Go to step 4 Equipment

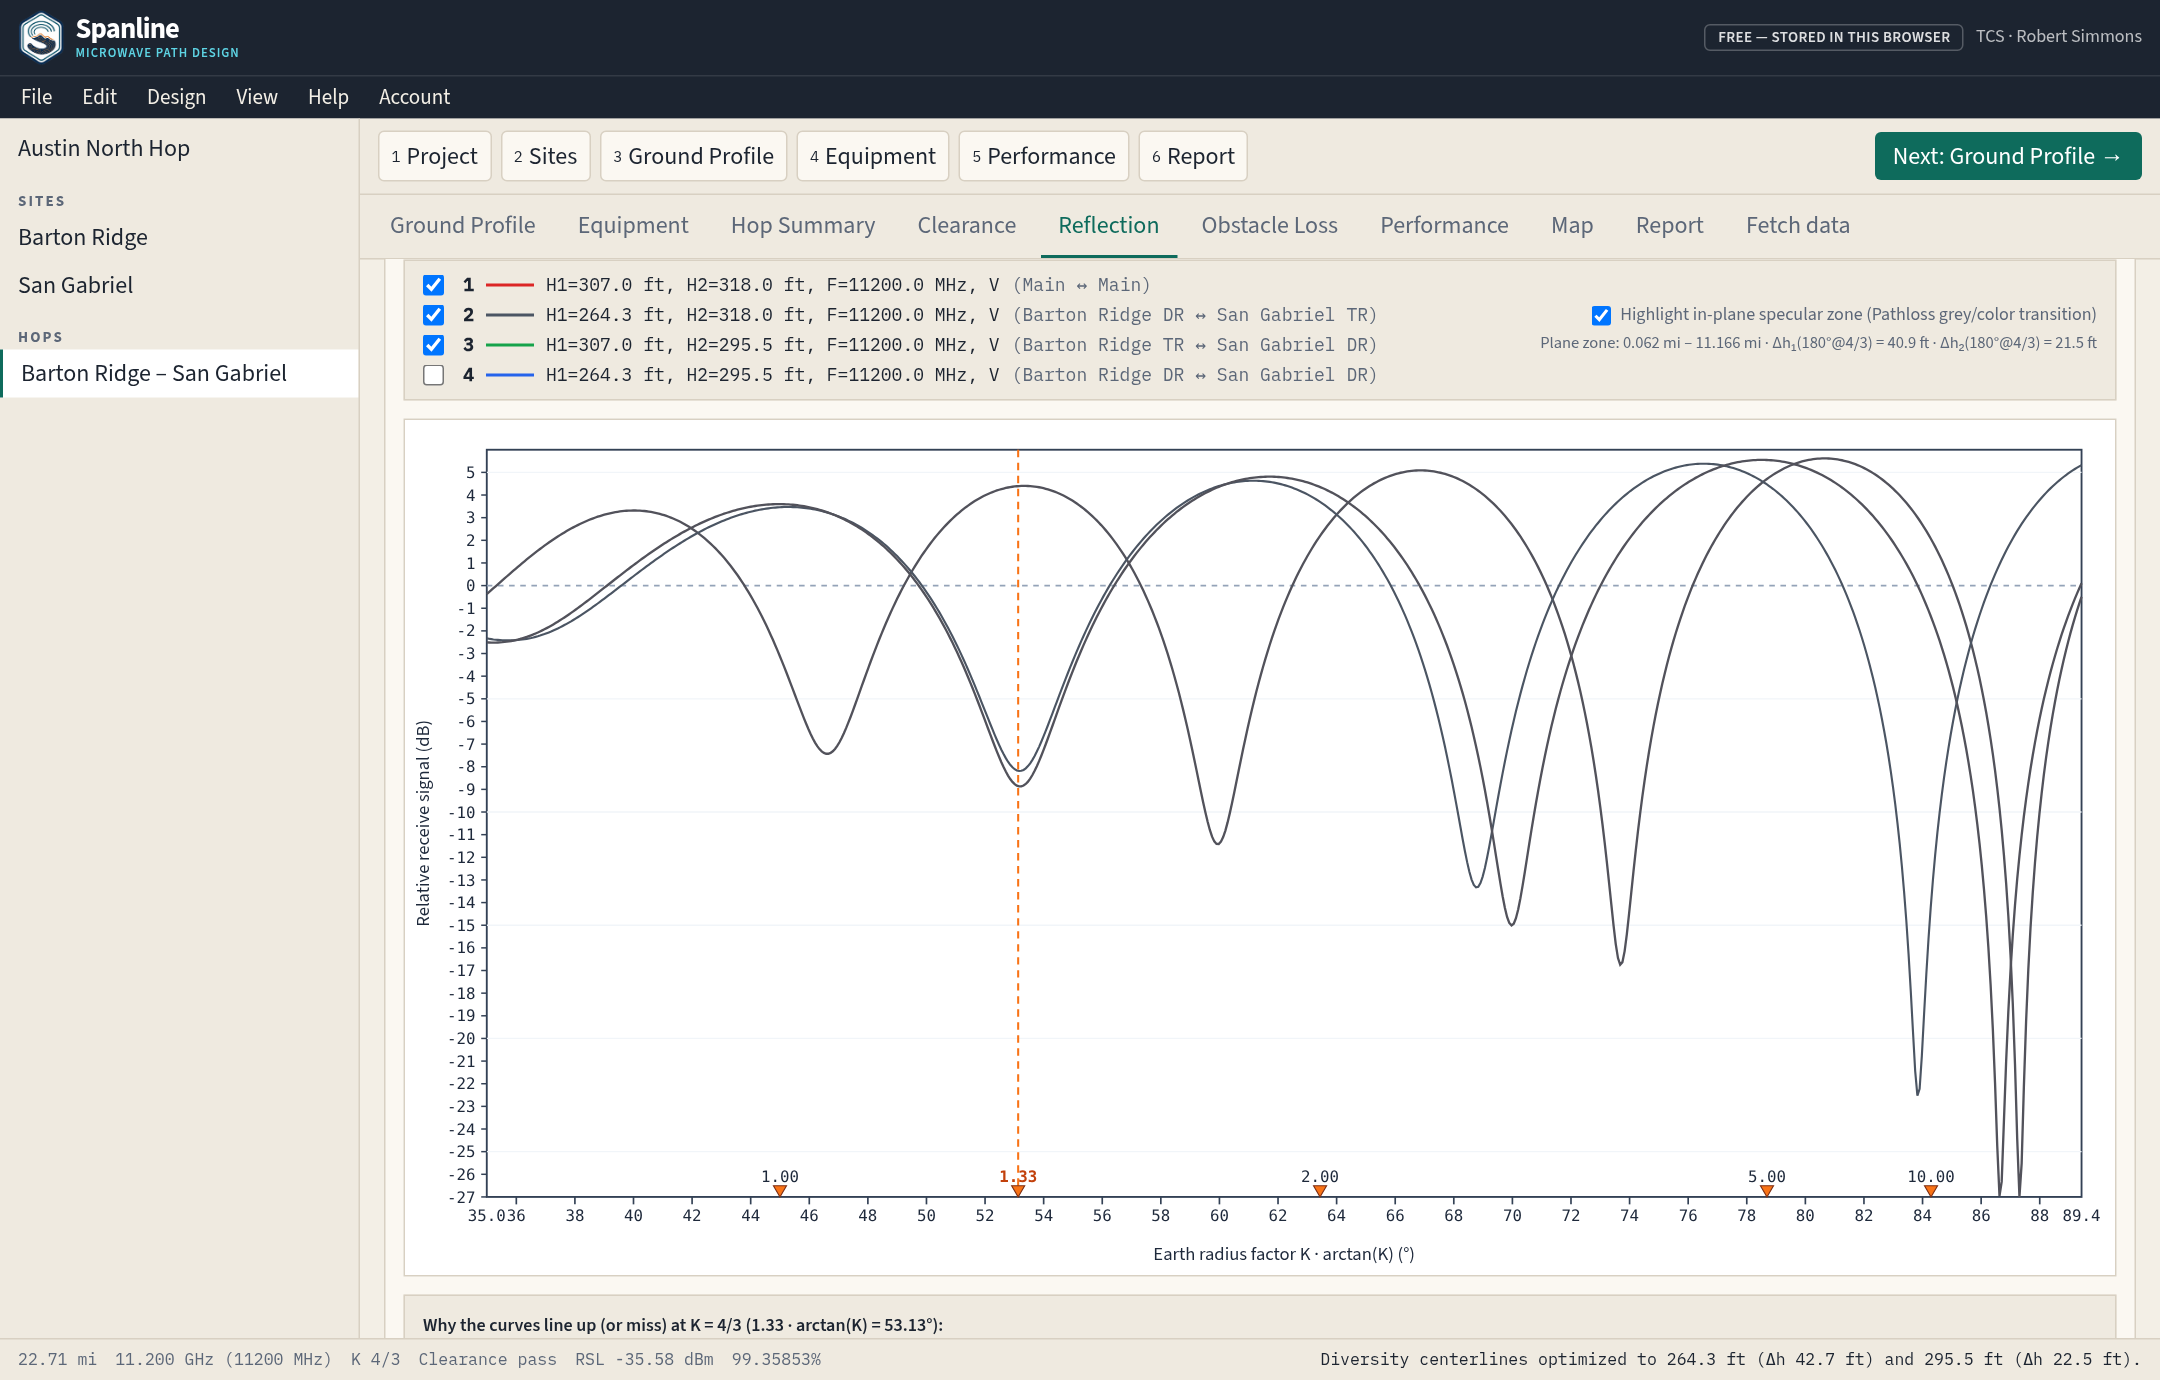[873, 156]
